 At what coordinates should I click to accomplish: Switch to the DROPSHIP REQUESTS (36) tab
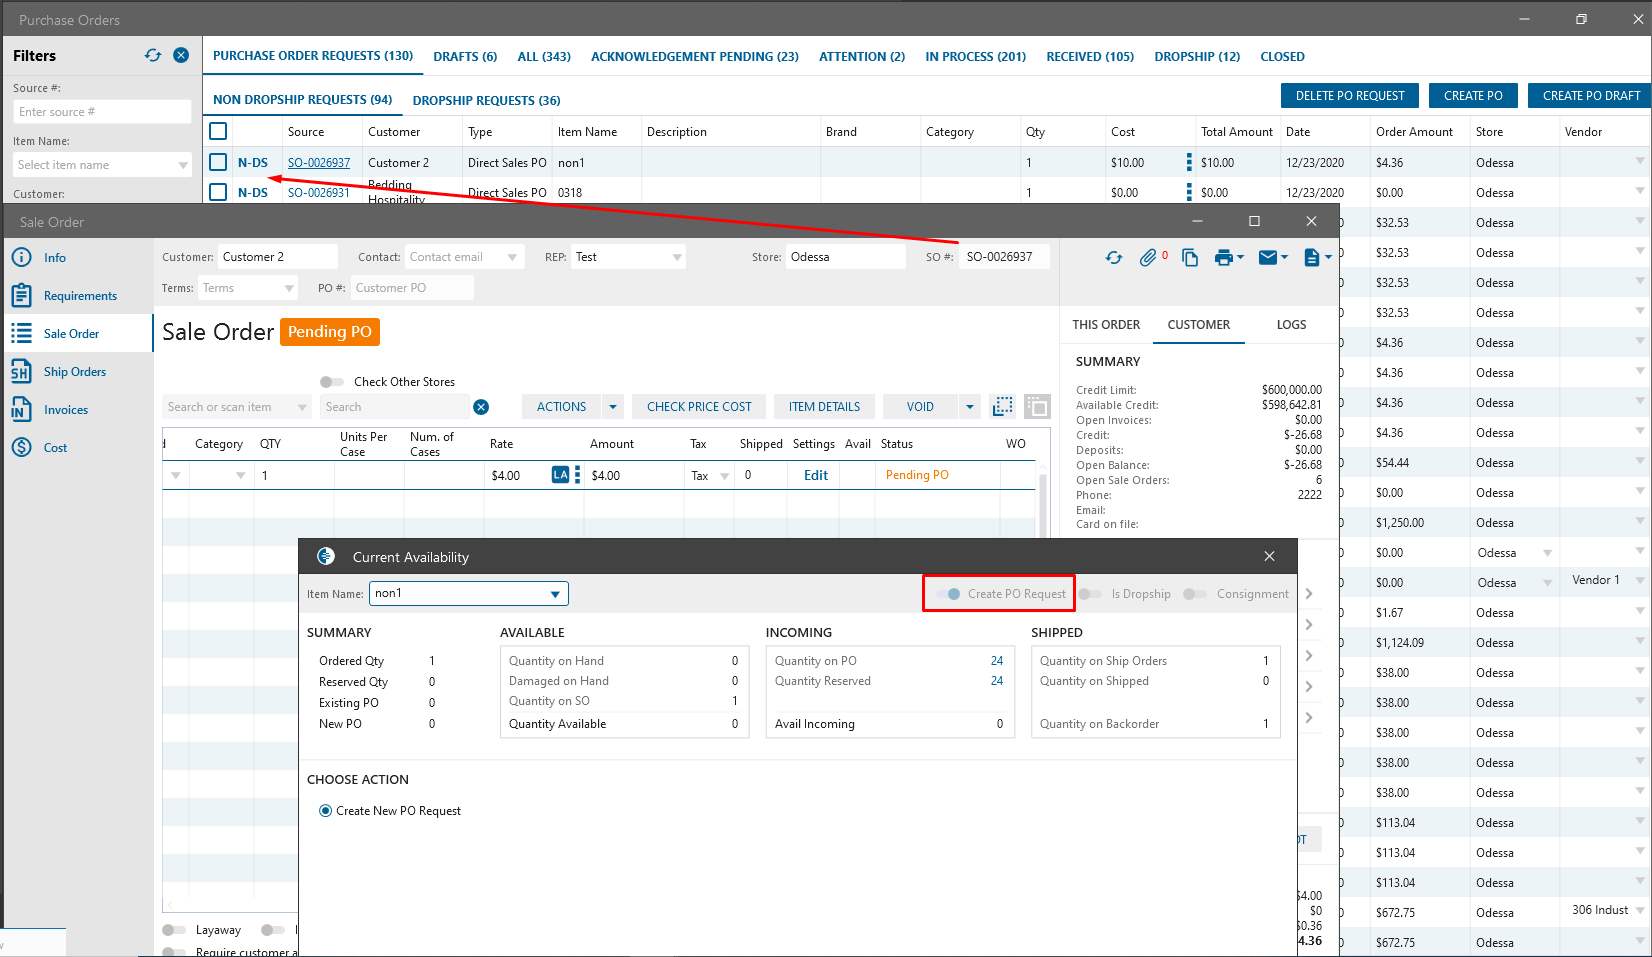(x=486, y=100)
